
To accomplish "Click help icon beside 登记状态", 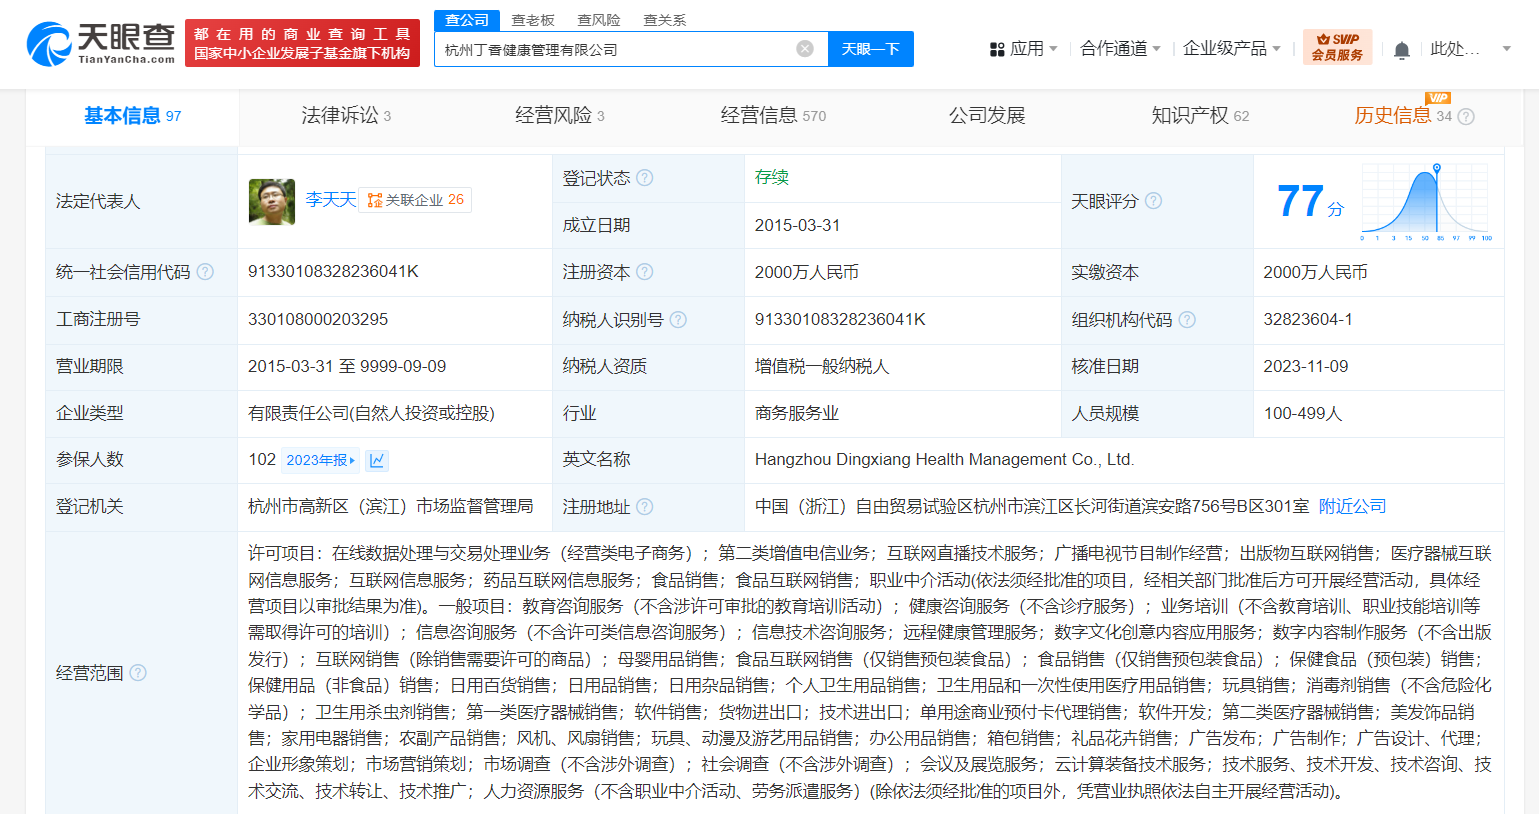I will click(x=645, y=178).
